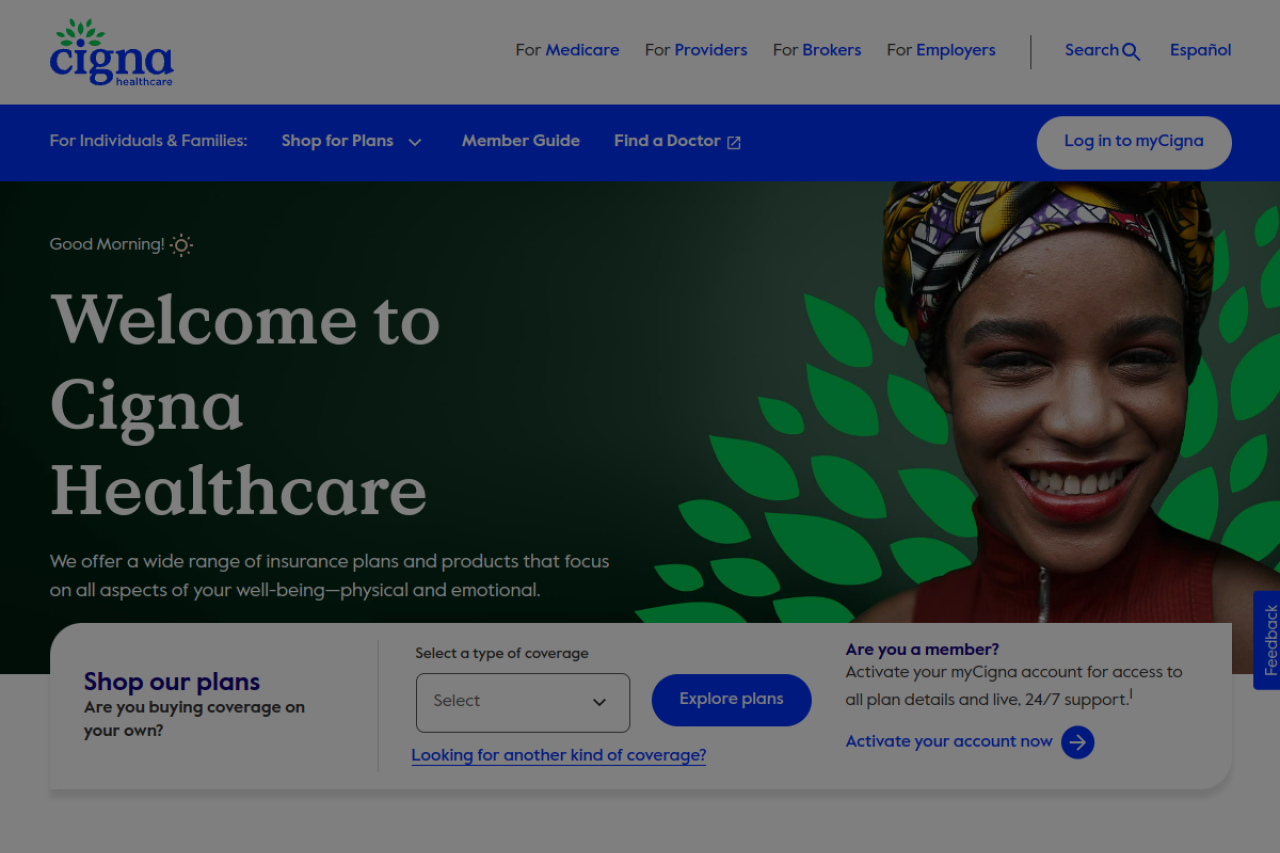This screenshot has width=1280, height=853.
Task: Click the Explore plans button
Action: pos(731,699)
